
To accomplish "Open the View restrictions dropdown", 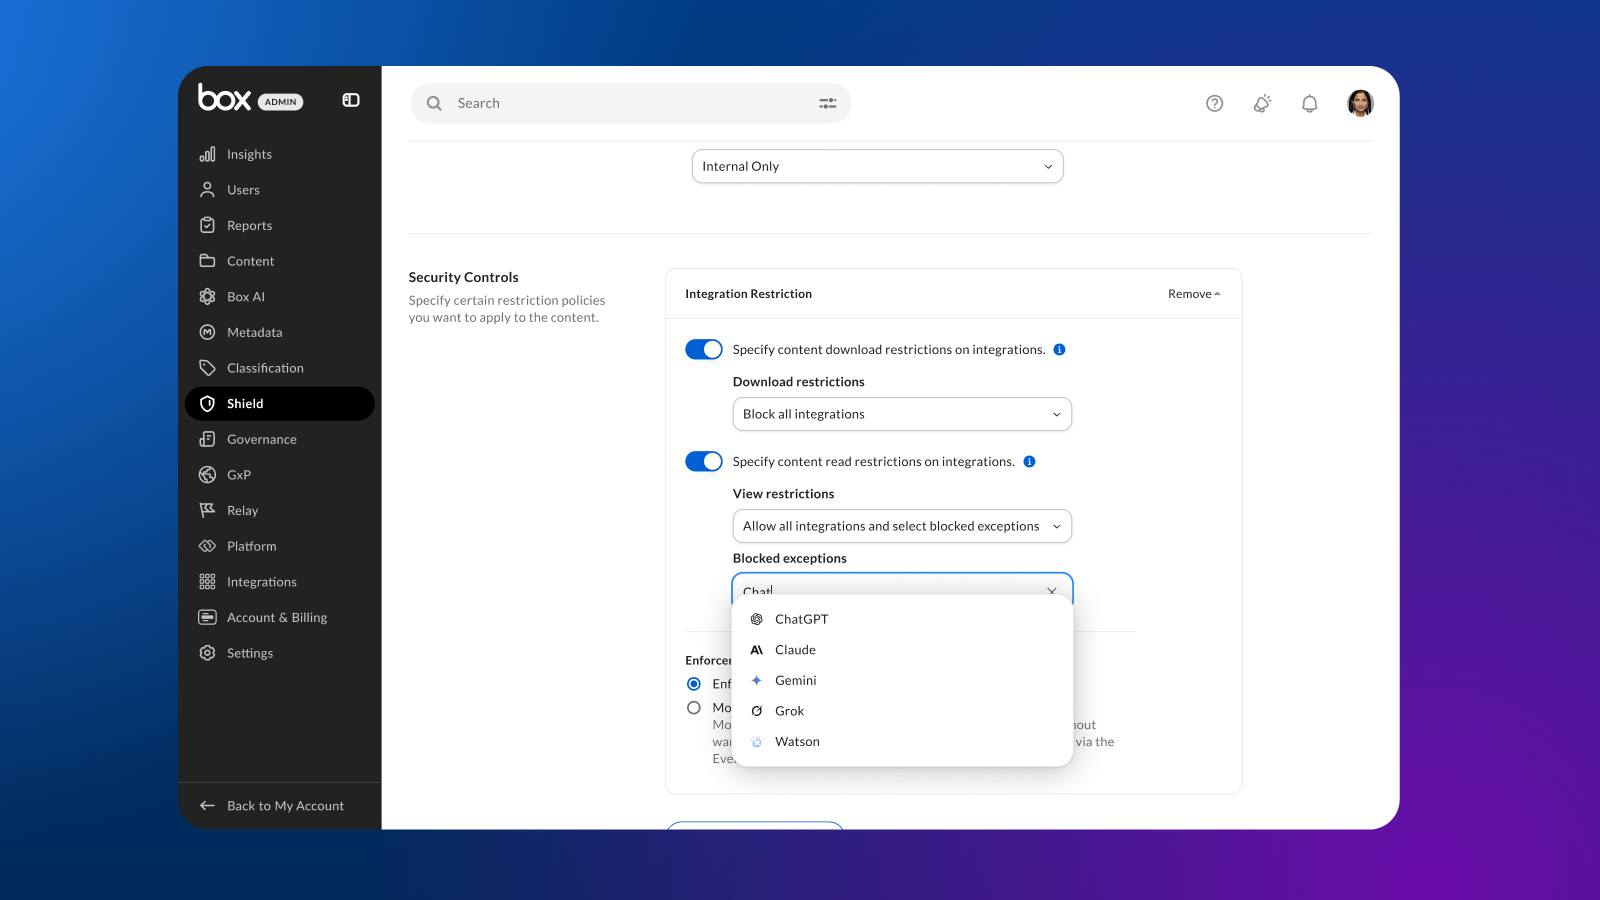I will pos(902,526).
